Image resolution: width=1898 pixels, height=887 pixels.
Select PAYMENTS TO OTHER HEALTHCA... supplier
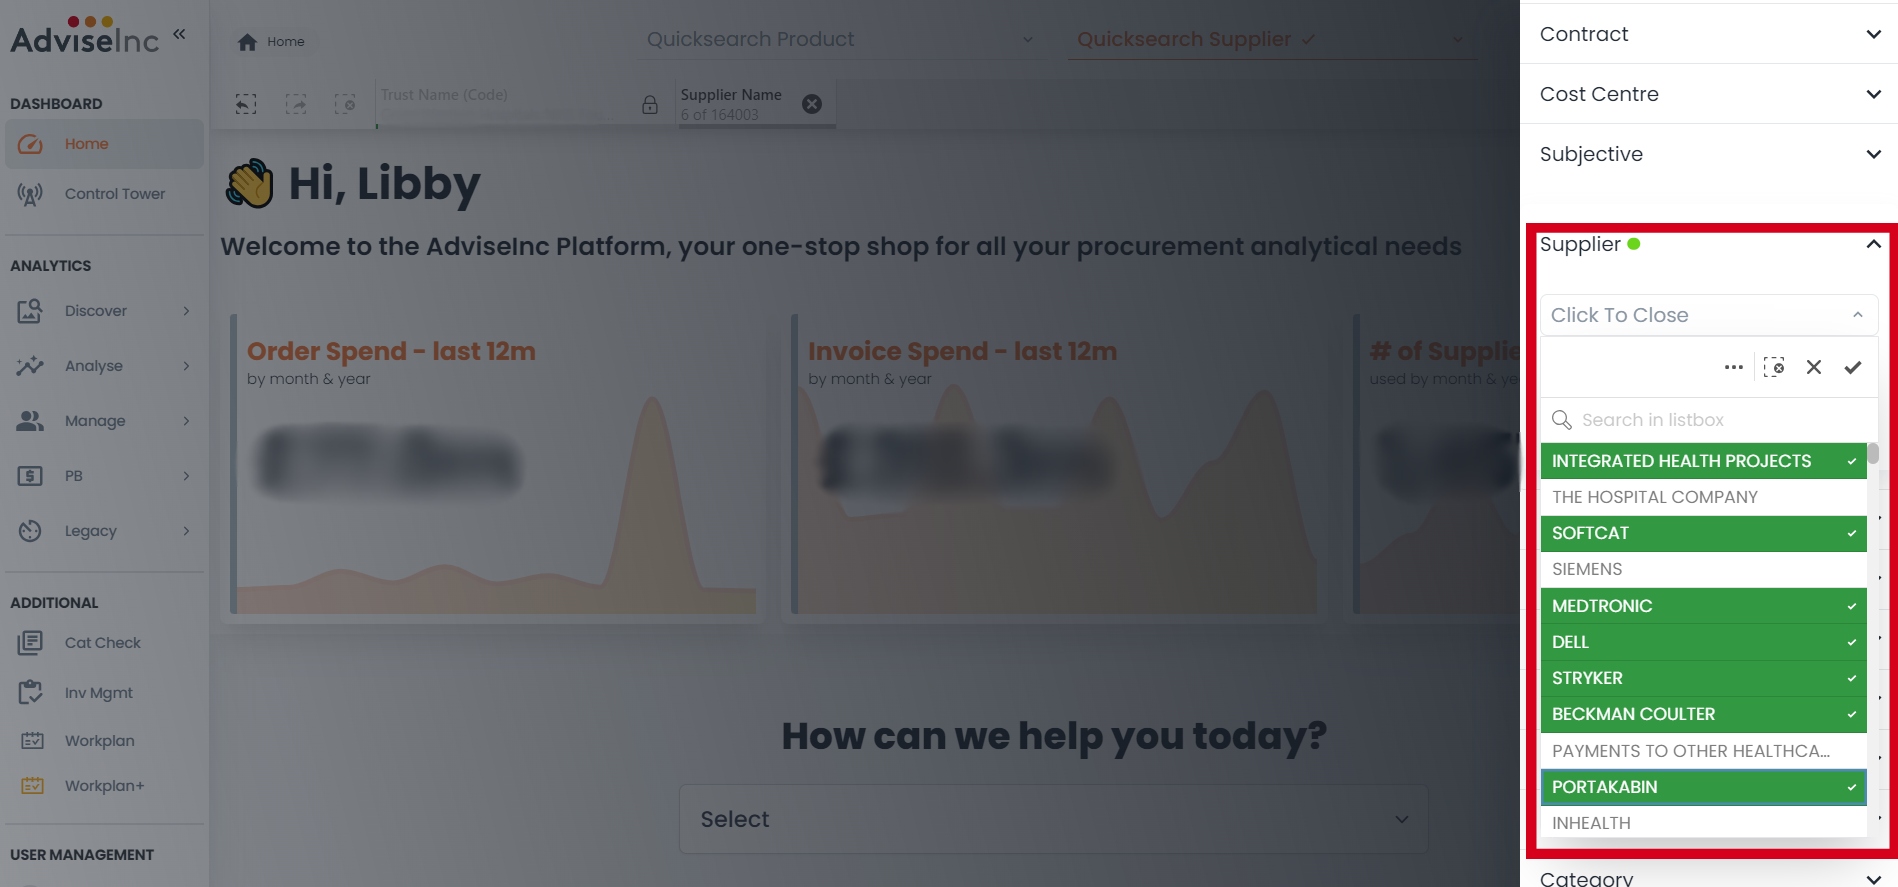point(1703,751)
